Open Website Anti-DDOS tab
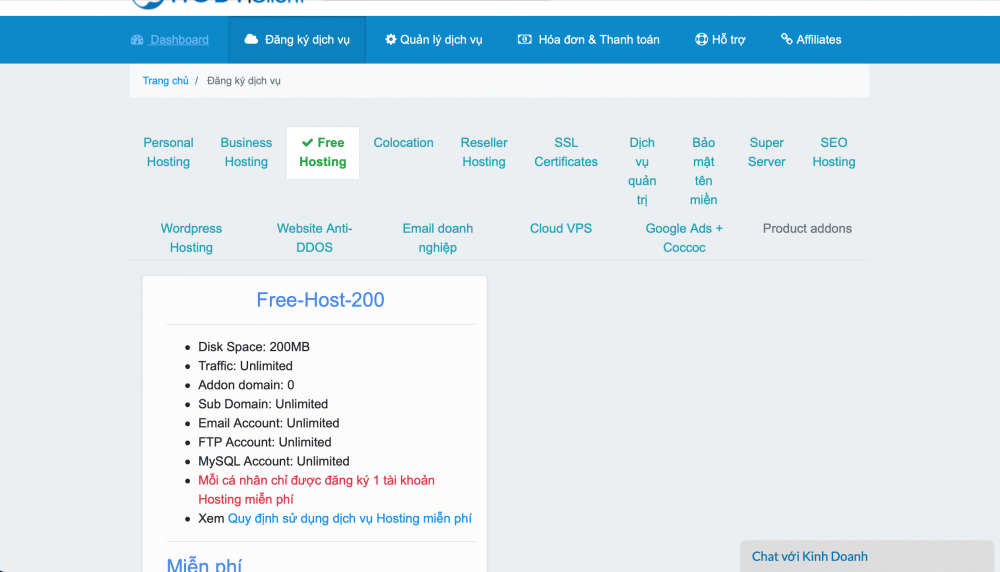The width and height of the screenshot is (1000, 572). pyautogui.click(x=314, y=238)
